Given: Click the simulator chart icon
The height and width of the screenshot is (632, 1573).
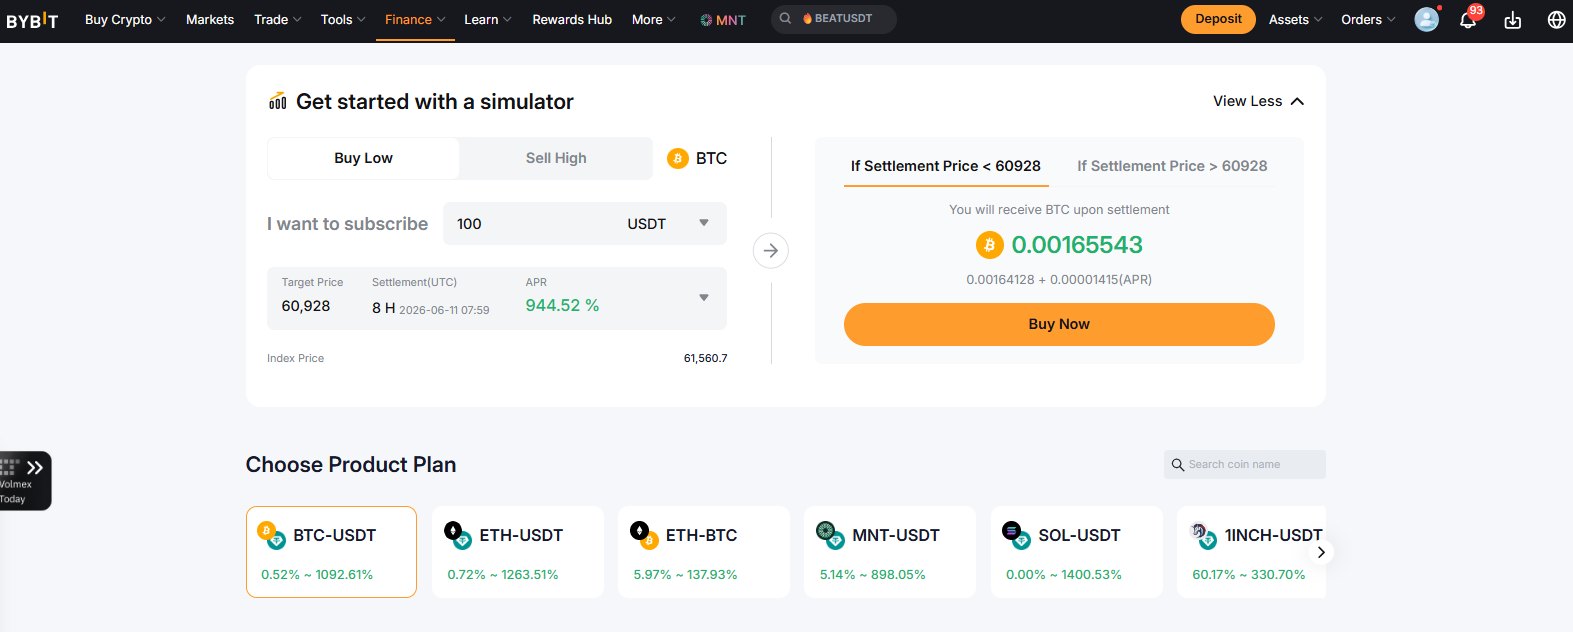Looking at the screenshot, I should click(x=277, y=101).
